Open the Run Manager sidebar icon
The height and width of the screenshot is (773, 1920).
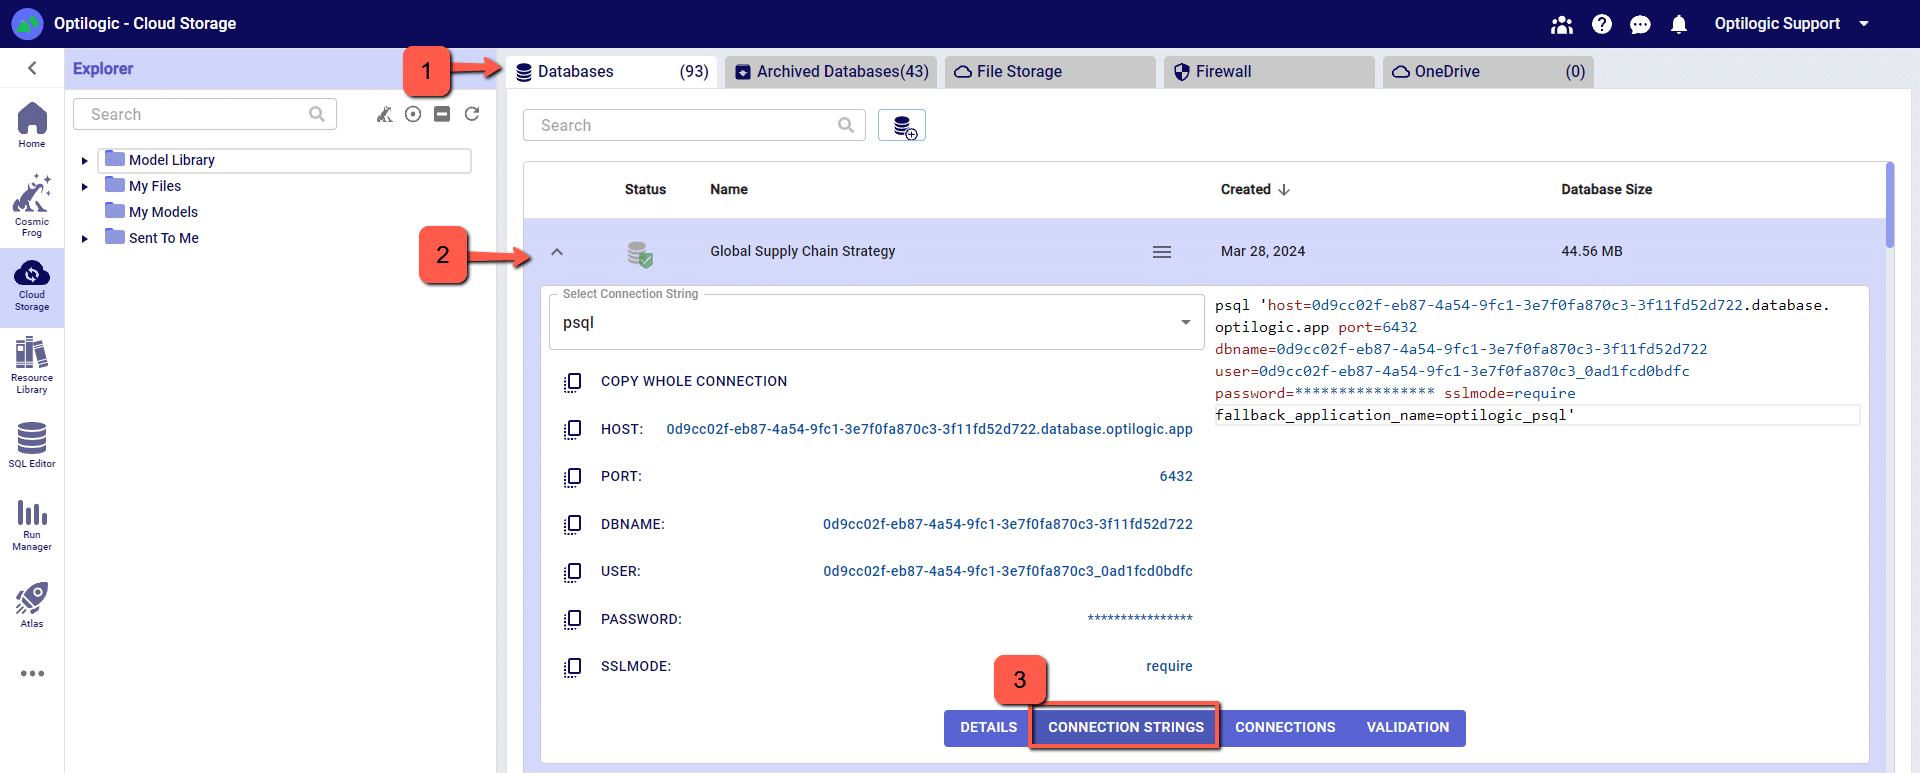click(32, 526)
